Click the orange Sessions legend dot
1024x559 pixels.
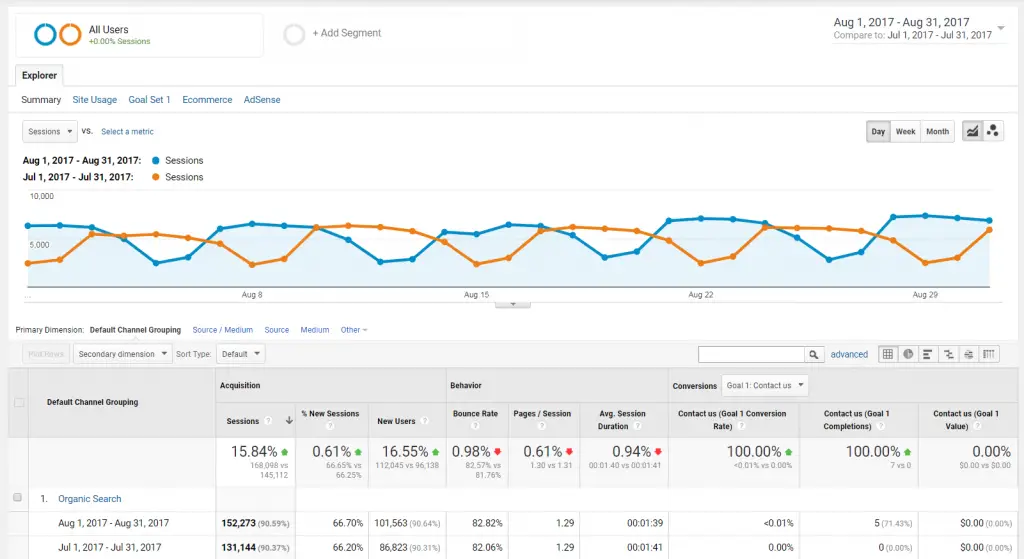click(x=155, y=176)
